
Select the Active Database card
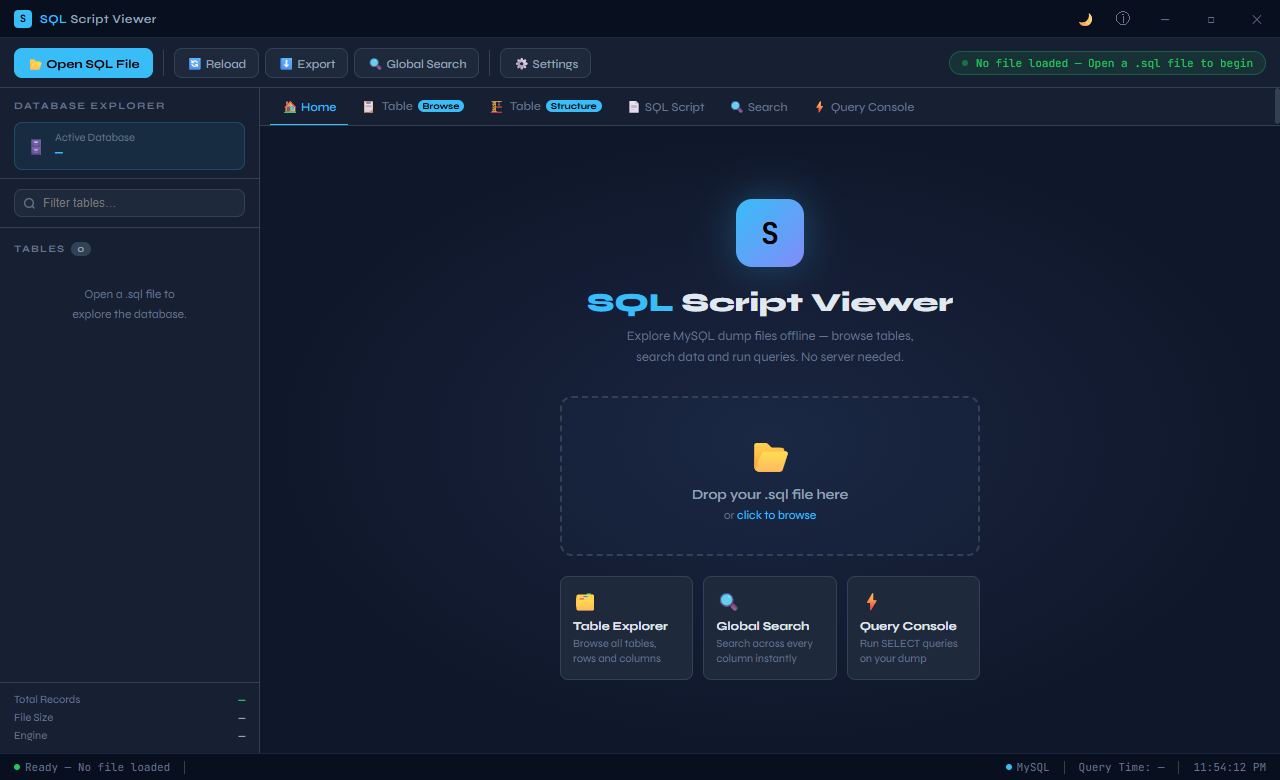(x=129, y=146)
